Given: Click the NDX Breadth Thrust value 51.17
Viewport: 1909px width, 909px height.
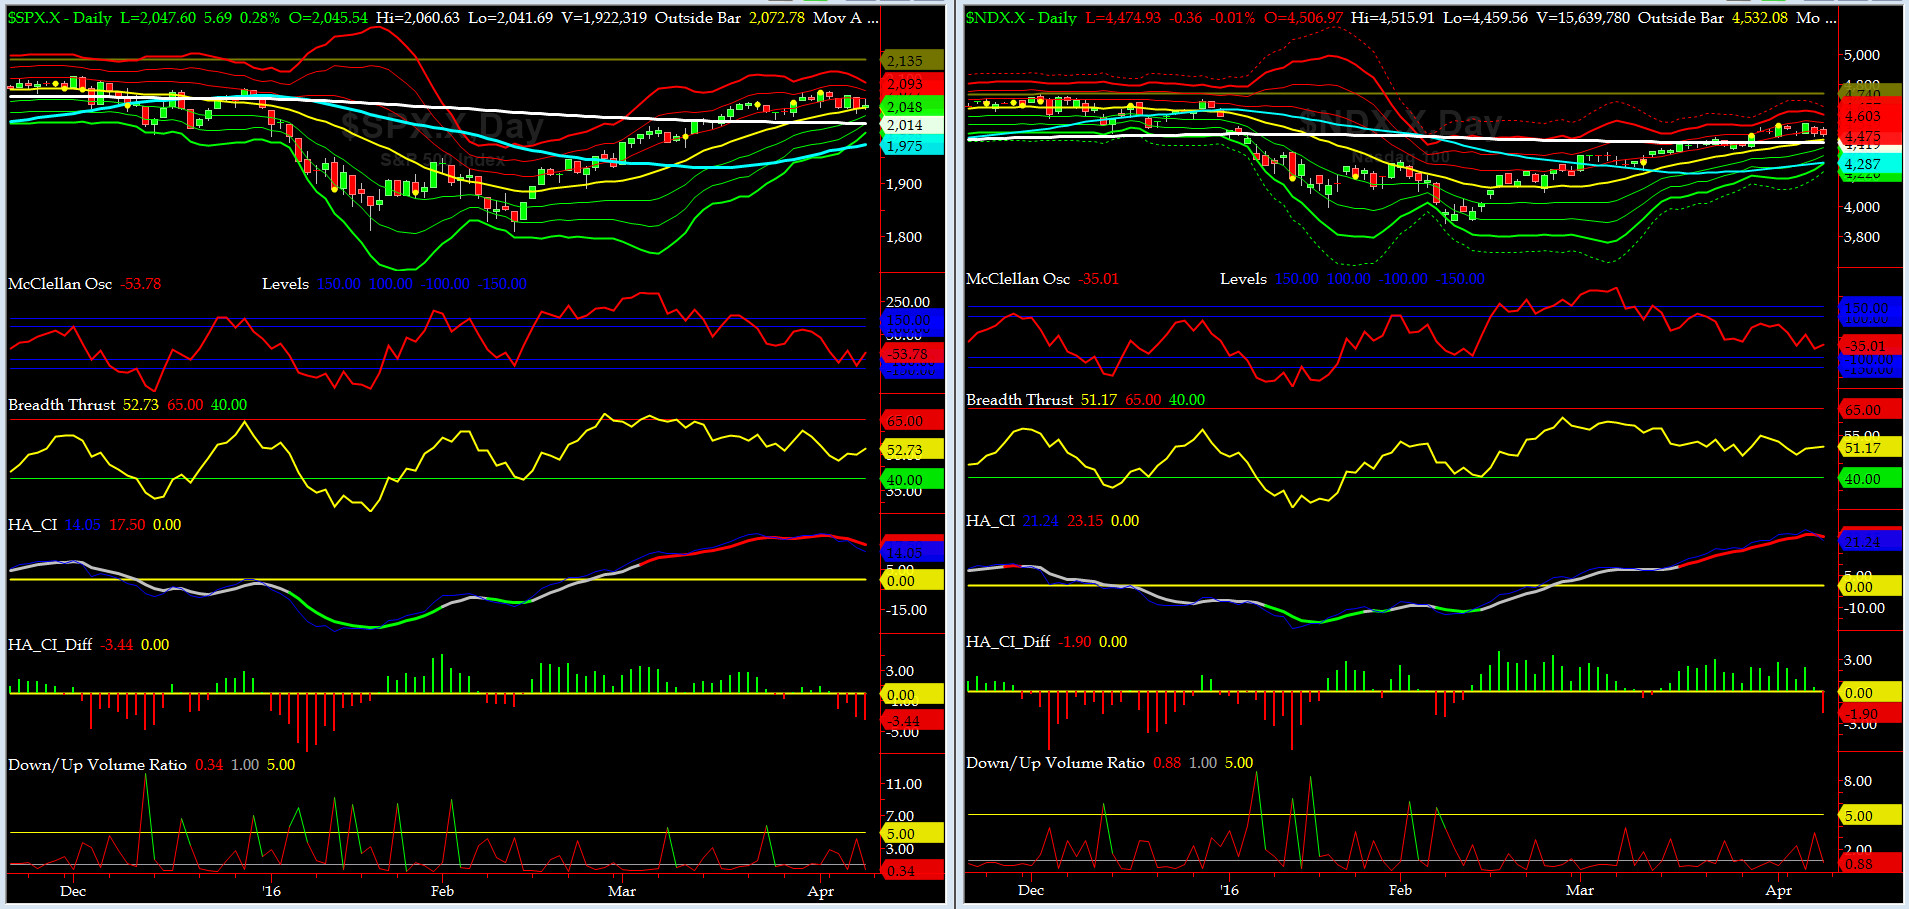Looking at the screenshot, I should (1099, 400).
